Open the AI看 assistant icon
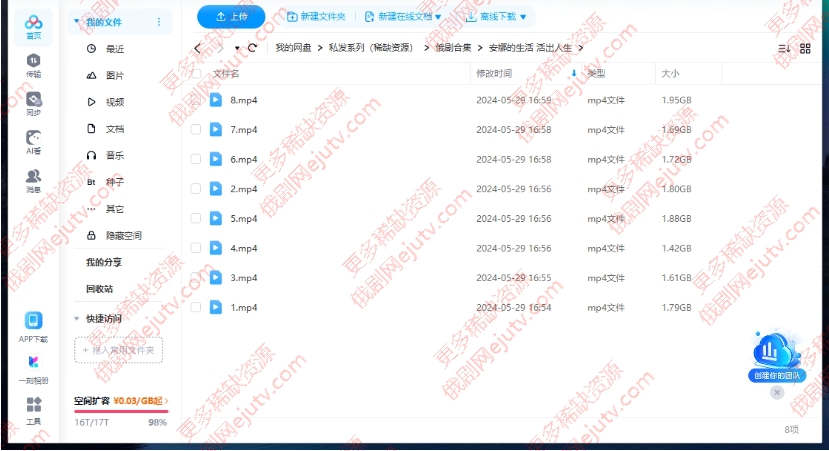Image resolution: width=829 pixels, height=451 pixels. 33,143
